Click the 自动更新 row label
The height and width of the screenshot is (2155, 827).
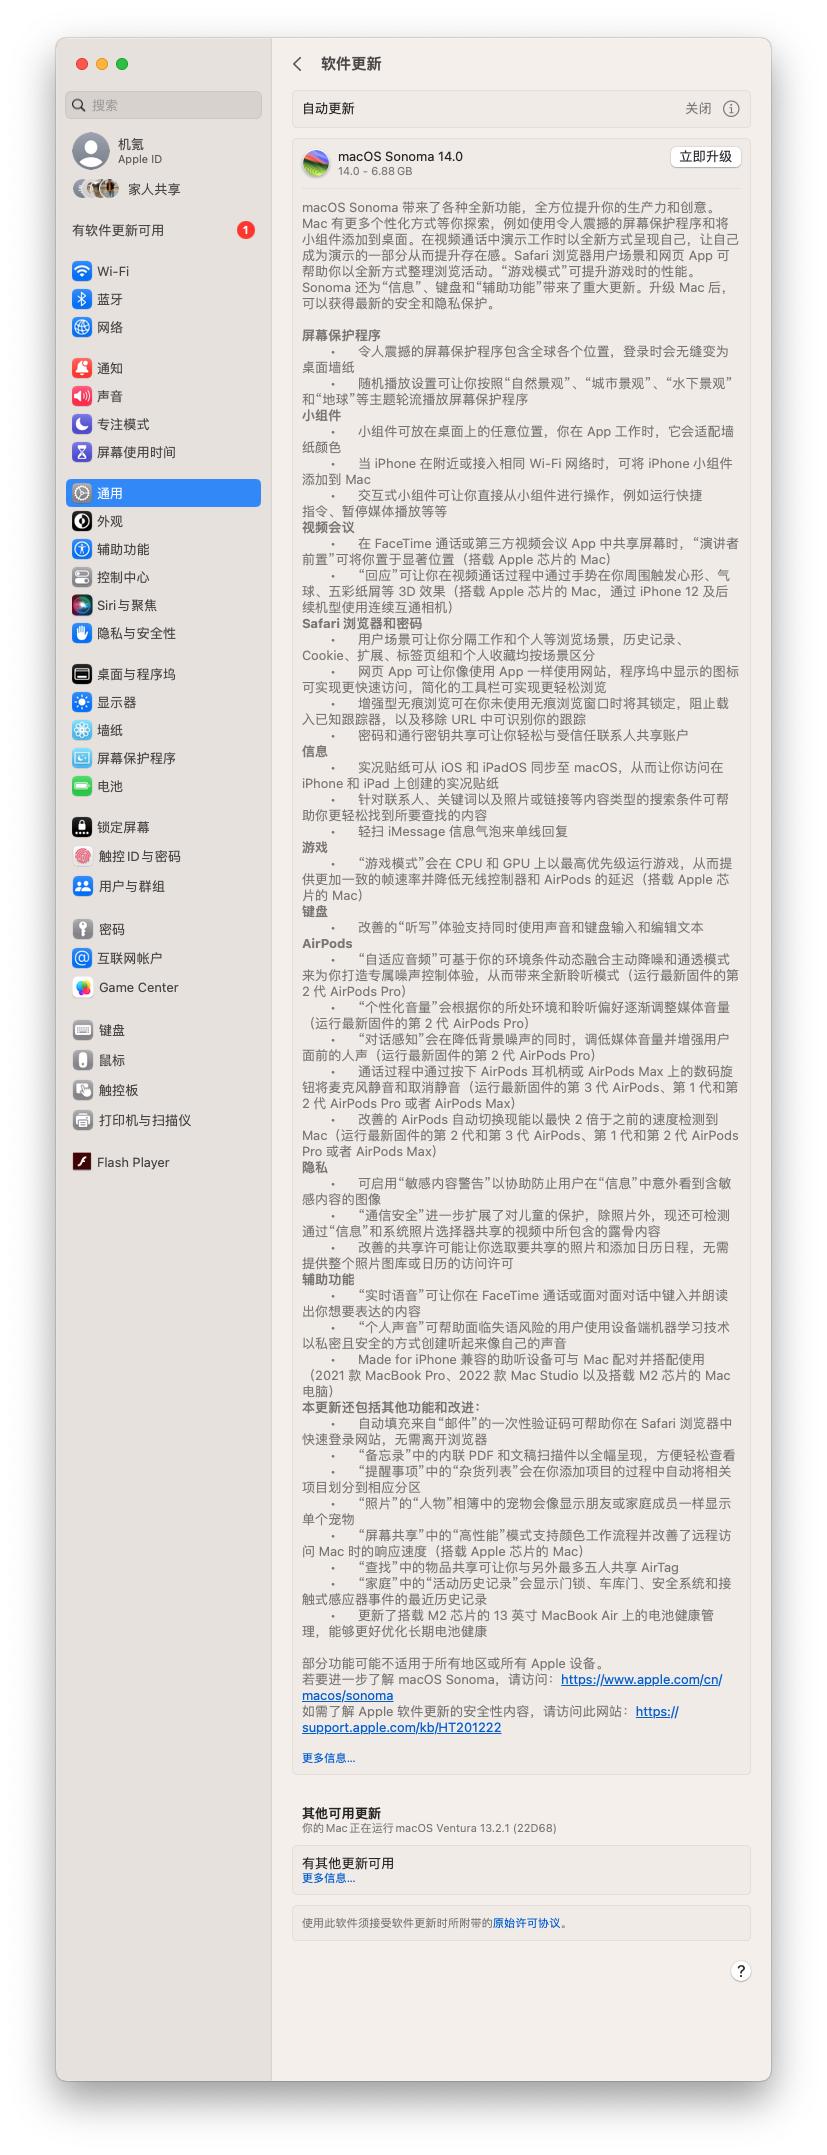(x=328, y=108)
